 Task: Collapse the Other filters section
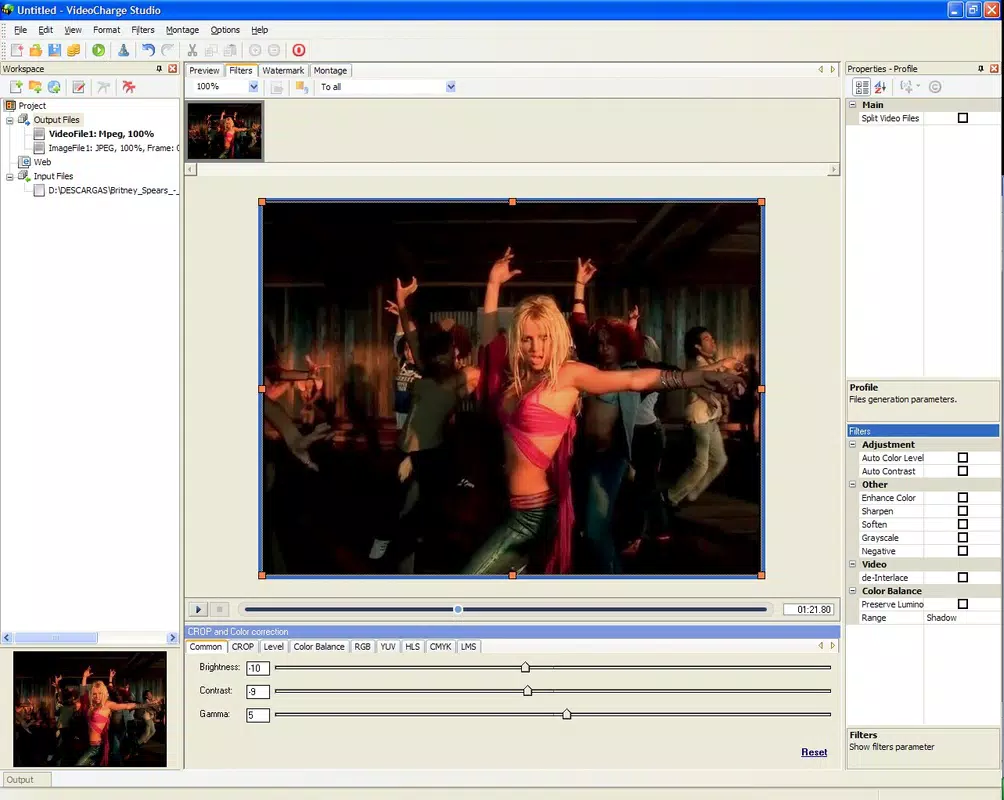coord(852,484)
